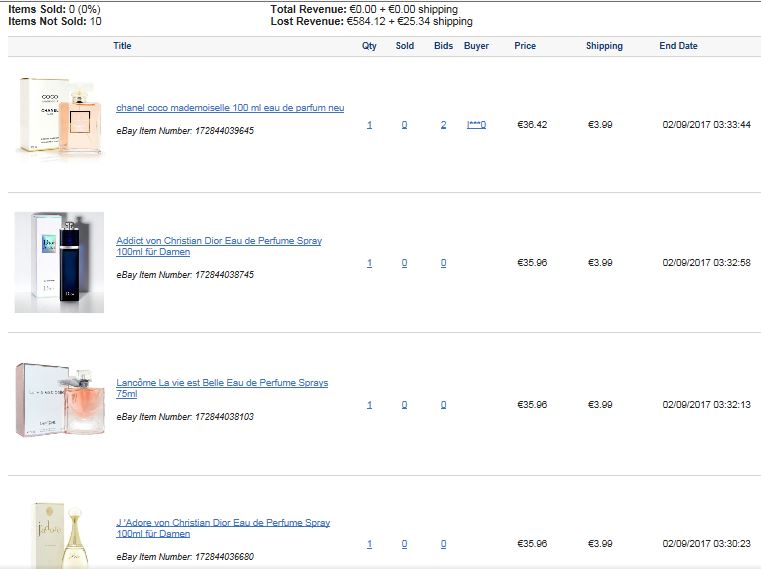Sort table by Title column header
The height and width of the screenshot is (569, 761).
coord(122,46)
